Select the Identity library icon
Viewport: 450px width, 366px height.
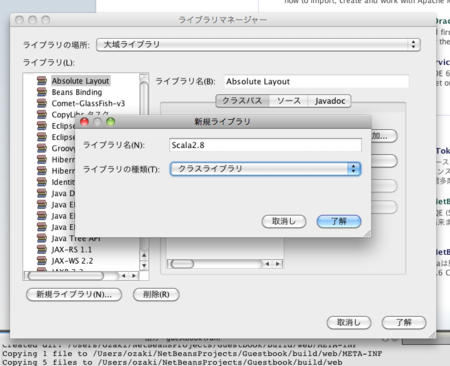pyautogui.click(x=42, y=182)
